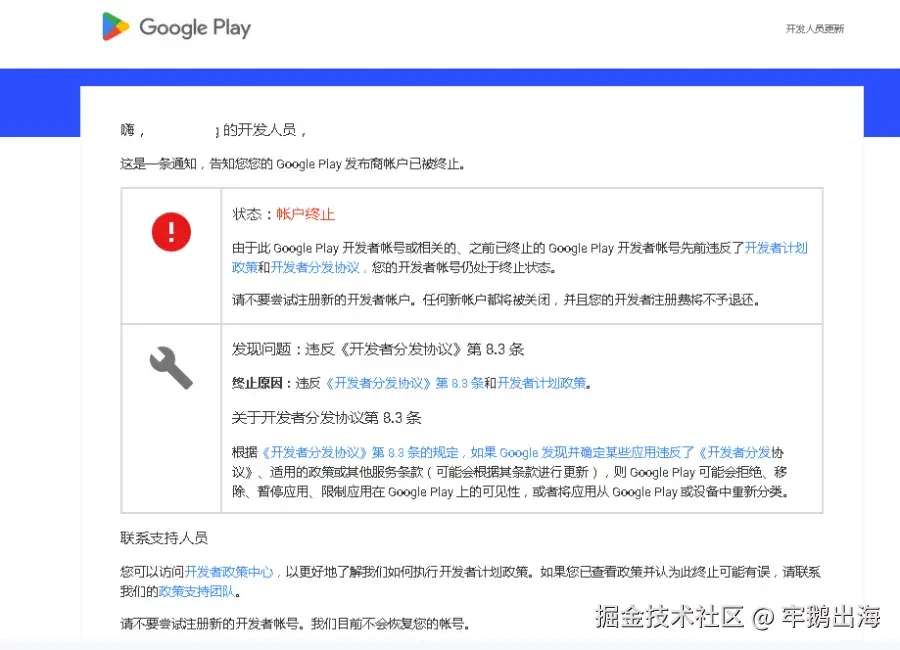Click the heading 关于开发者分发协议第 8.3 条
The width and height of the screenshot is (900, 650).
click(x=327, y=417)
